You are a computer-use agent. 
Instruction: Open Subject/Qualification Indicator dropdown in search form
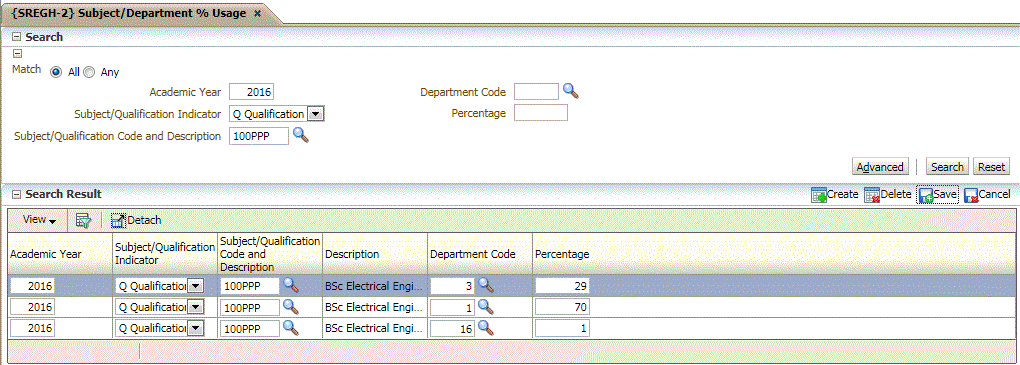pos(315,114)
